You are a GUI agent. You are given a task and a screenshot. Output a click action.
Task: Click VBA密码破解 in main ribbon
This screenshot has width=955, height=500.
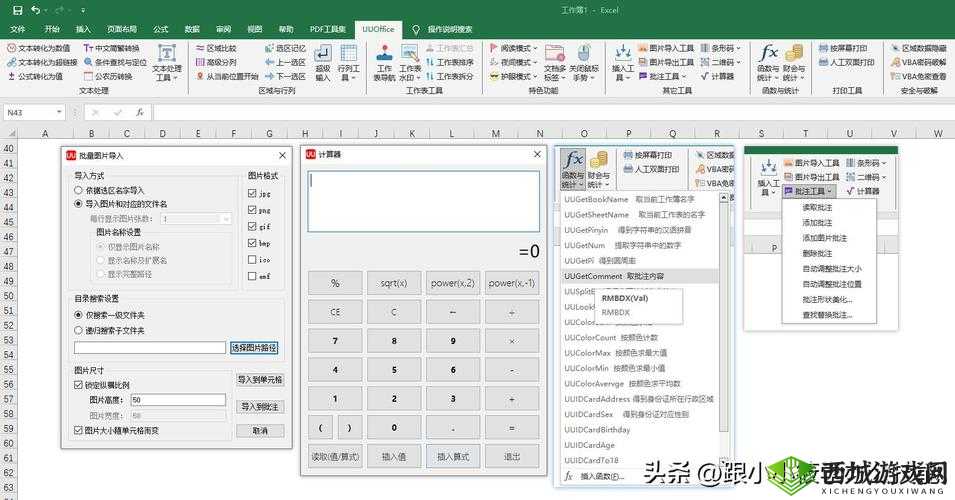918,62
